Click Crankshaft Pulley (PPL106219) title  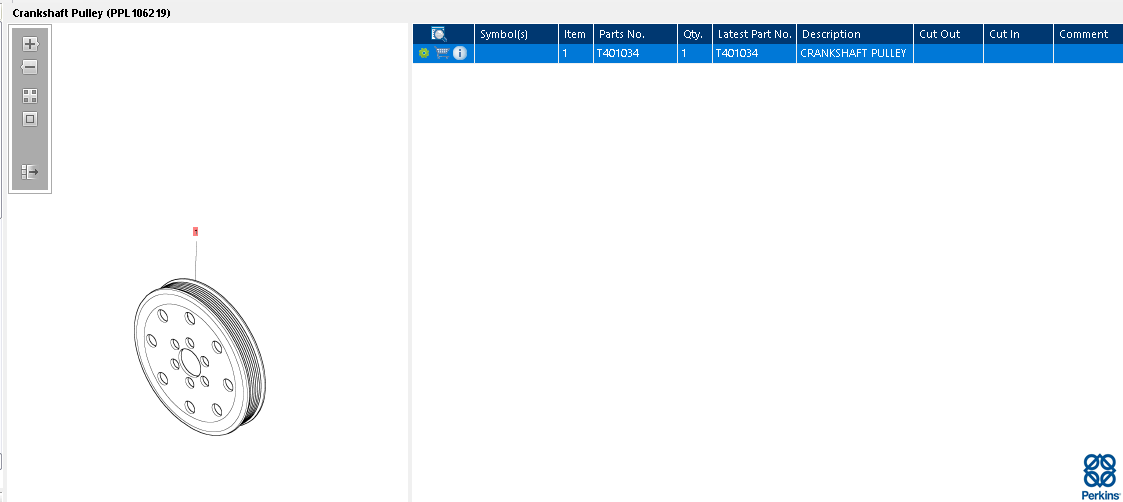pos(92,13)
